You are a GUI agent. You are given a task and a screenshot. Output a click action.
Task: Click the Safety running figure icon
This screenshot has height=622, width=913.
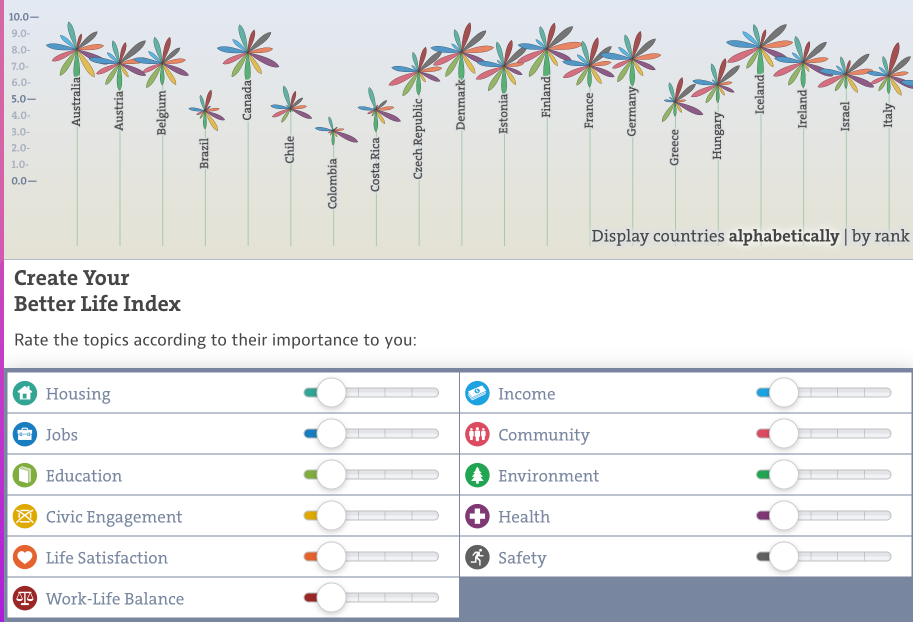click(x=478, y=557)
